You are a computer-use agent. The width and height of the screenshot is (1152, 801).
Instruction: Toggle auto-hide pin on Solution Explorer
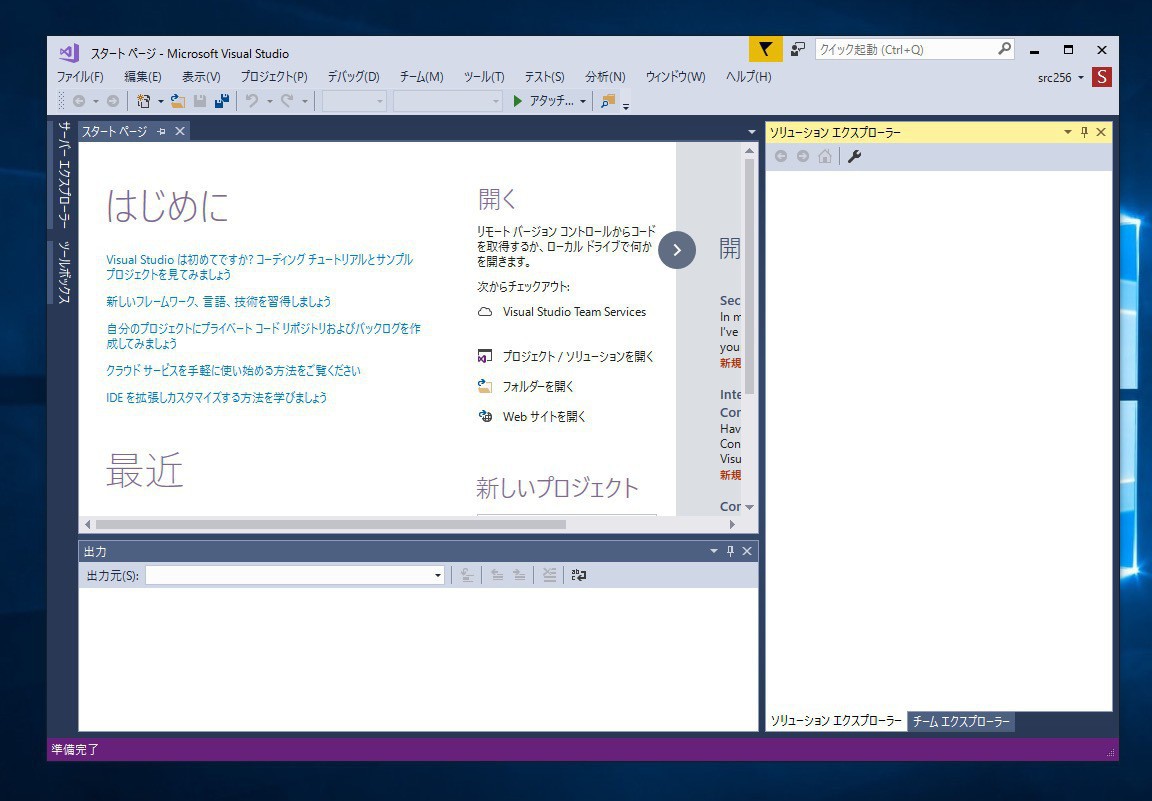1084,132
